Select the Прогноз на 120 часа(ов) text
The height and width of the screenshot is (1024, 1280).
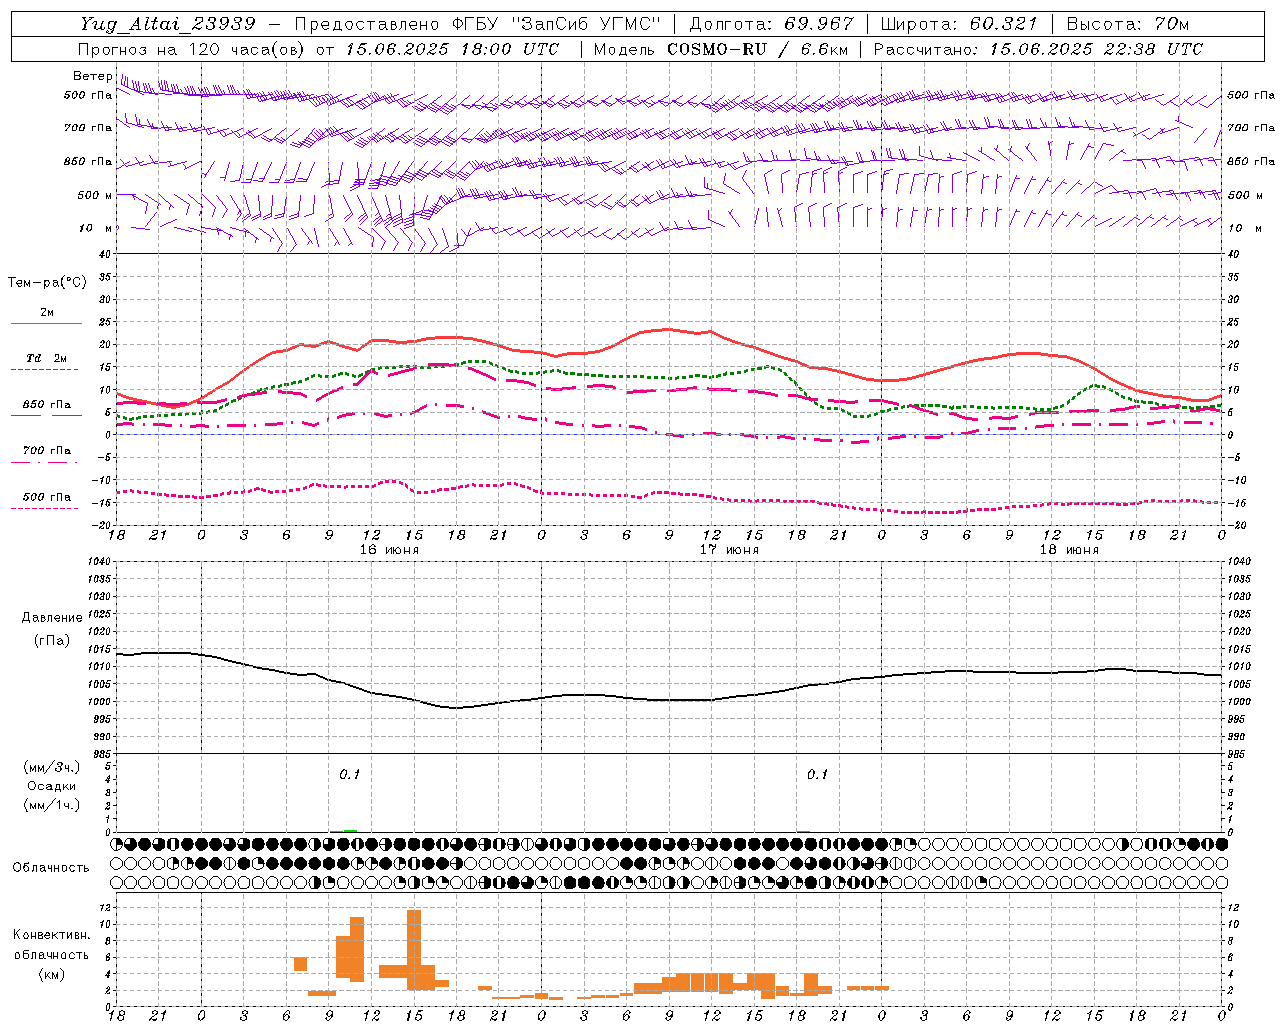click(x=193, y=49)
